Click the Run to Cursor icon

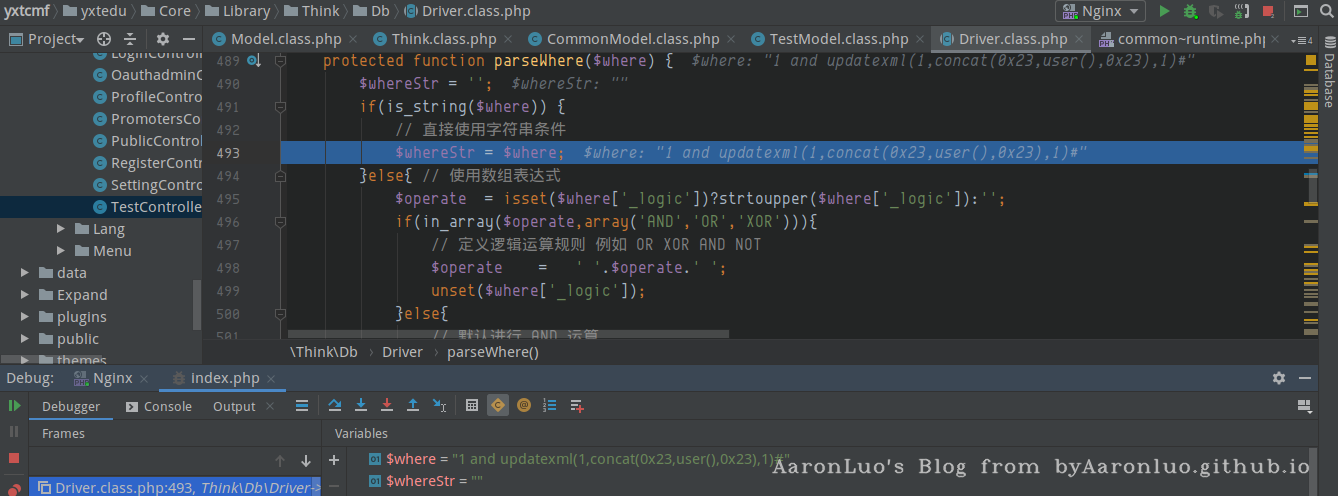pyautogui.click(x=439, y=405)
